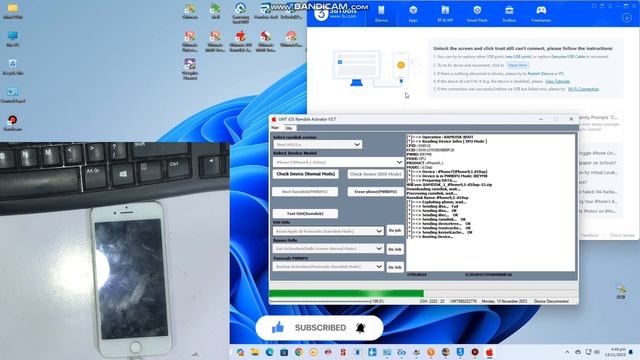Switch to 3uTools blue taskbar icon
Image resolution: width=640 pixels, height=360 pixels.
(x=460, y=352)
